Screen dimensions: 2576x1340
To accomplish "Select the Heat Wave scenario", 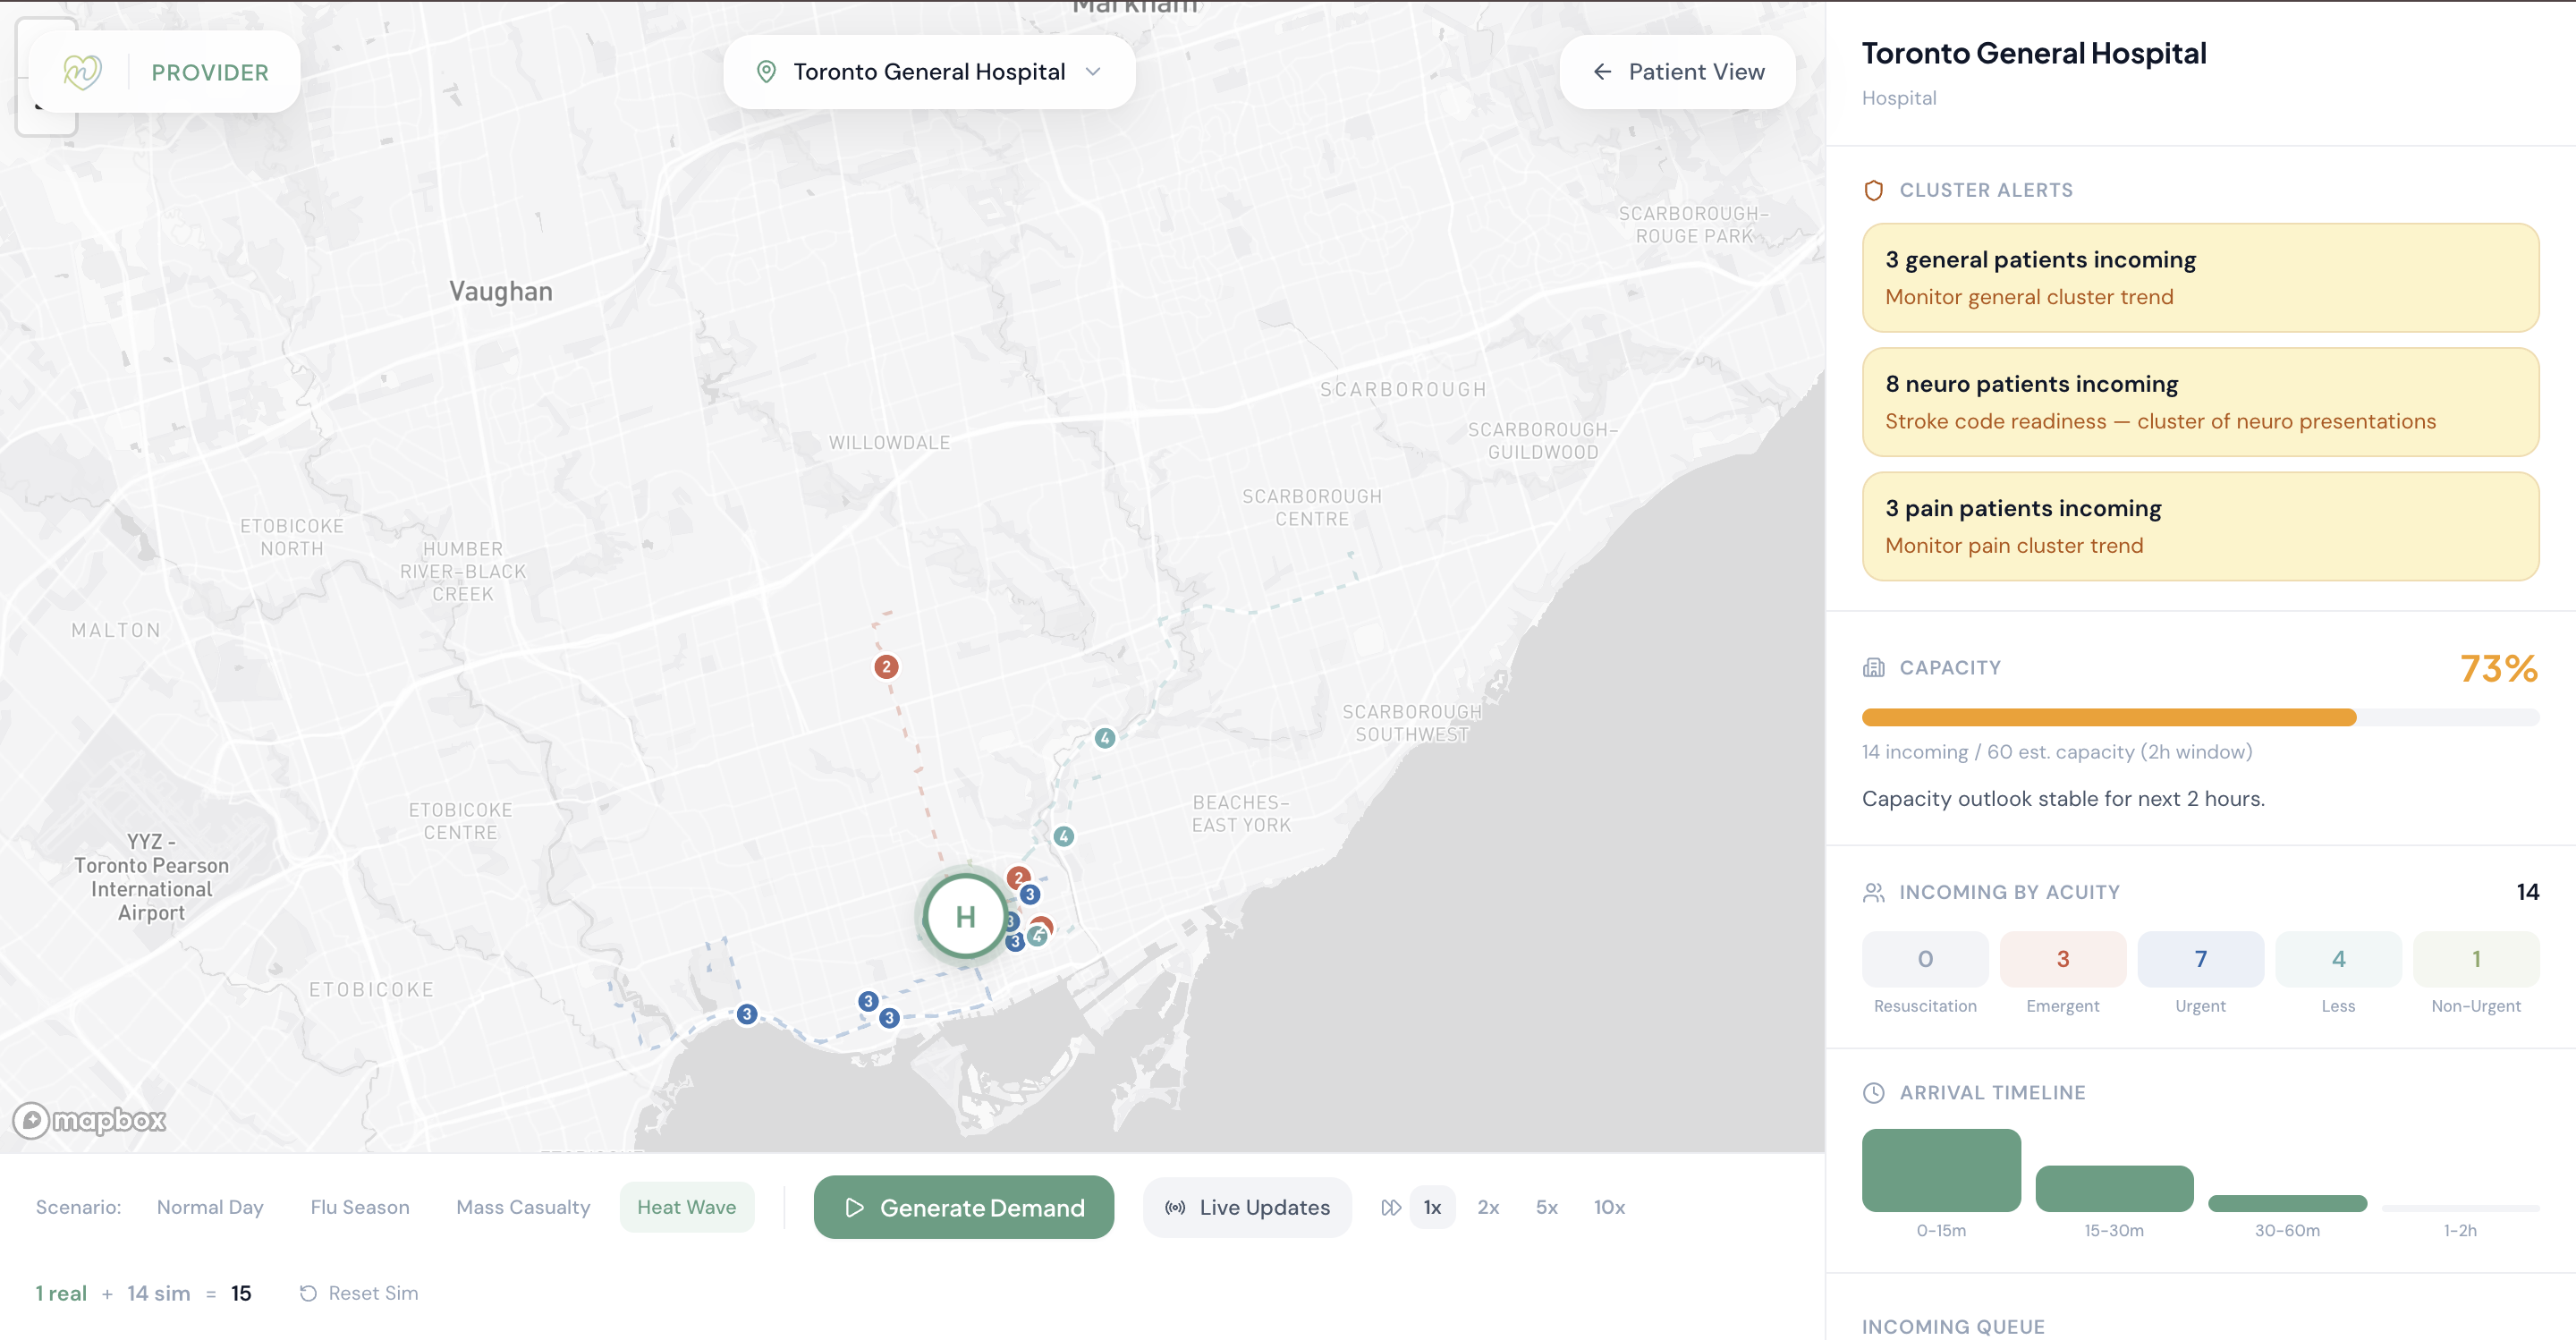I will (686, 1207).
